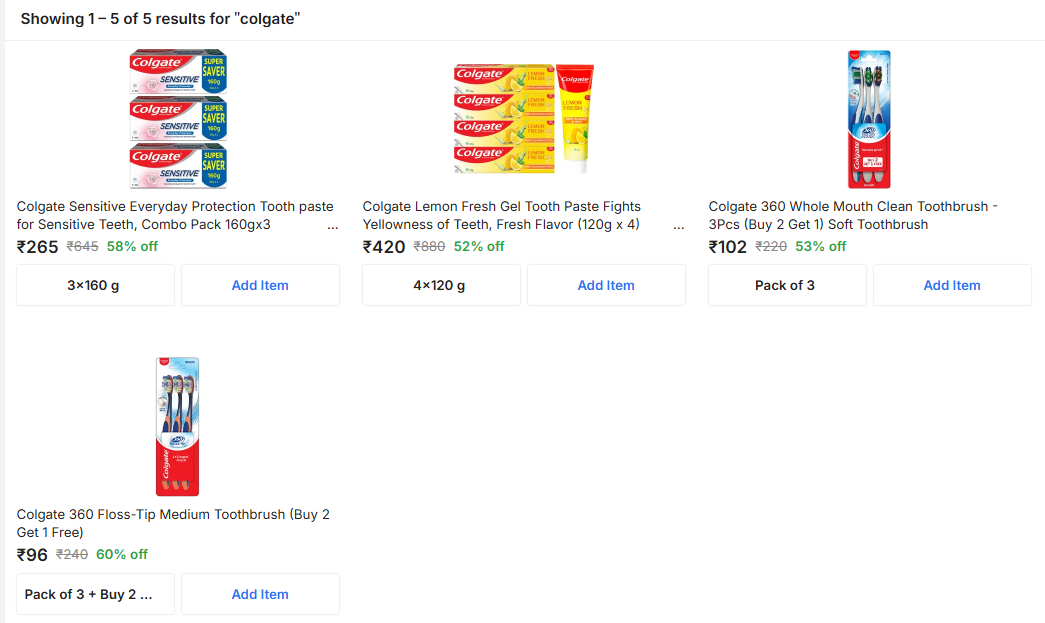Open Colgate 360 Whole Mouth Clean title link
Screen dimensions: 1045x623
coord(853,215)
